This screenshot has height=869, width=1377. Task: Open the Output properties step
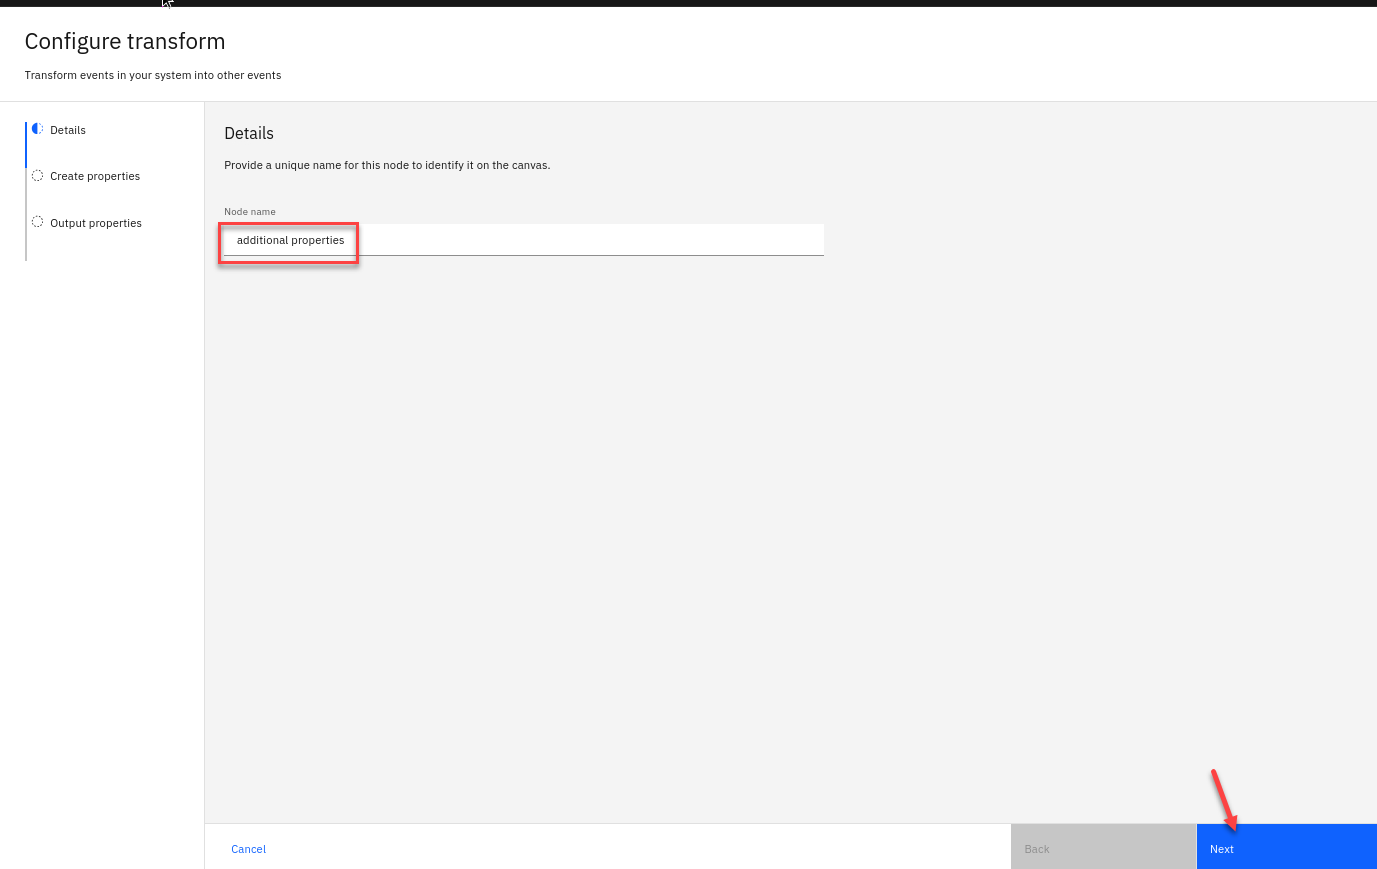coord(96,223)
